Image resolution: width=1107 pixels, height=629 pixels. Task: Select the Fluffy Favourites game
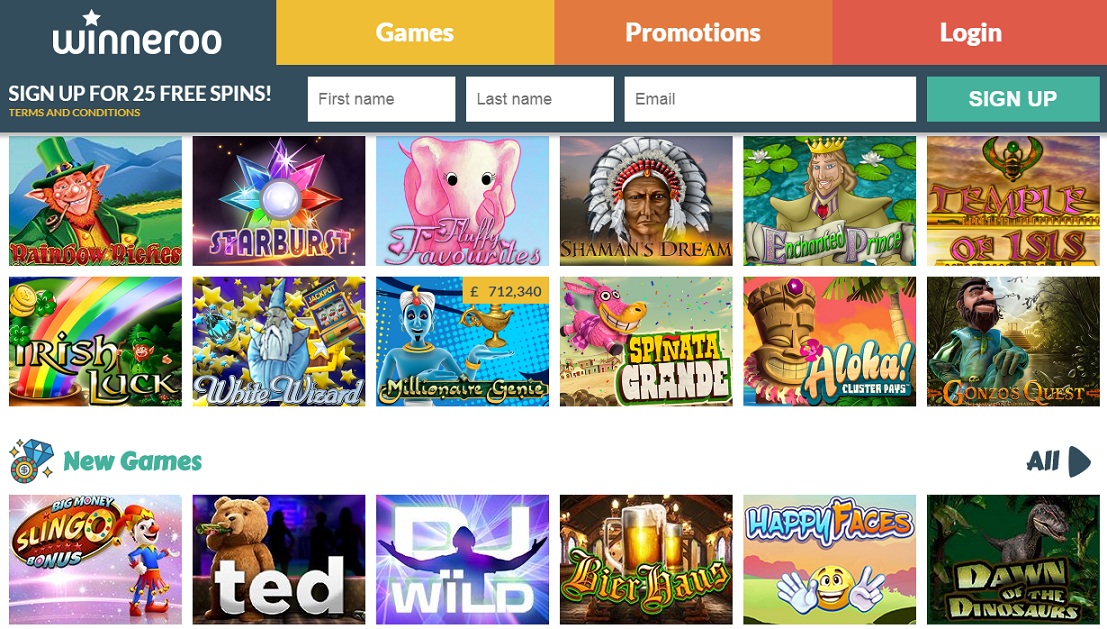(x=462, y=201)
